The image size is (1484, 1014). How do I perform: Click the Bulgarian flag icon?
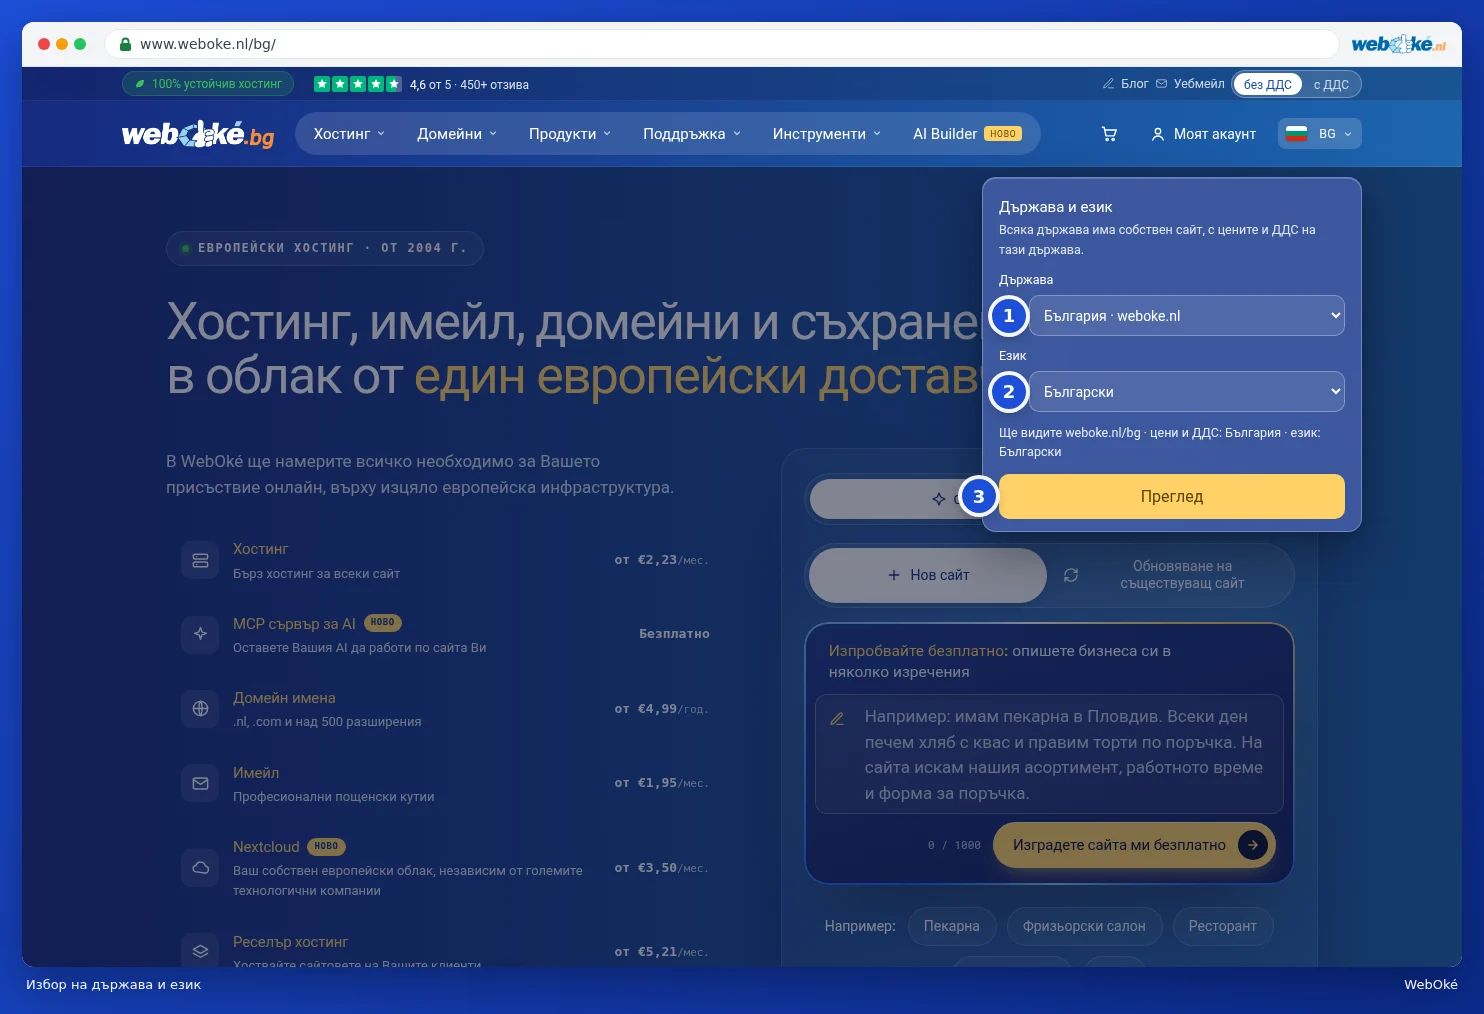point(1296,134)
